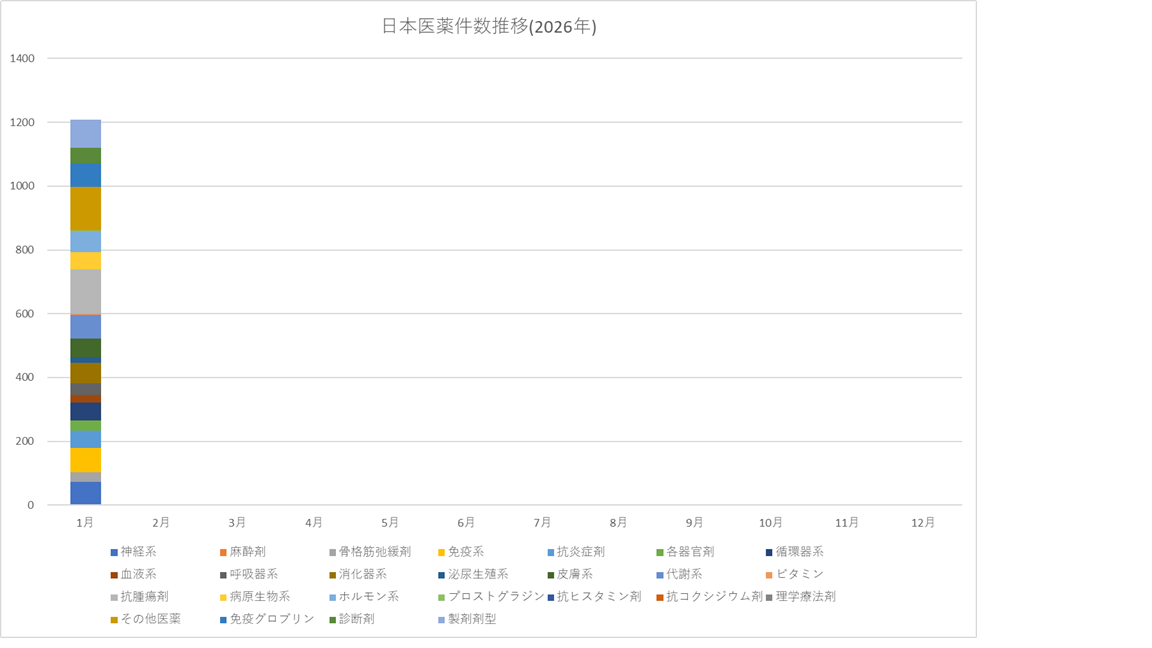The height and width of the screenshot is (648, 1152).
Task: Select the 麻酔剤 legend entry
Action: pyautogui.click(x=247, y=551)
